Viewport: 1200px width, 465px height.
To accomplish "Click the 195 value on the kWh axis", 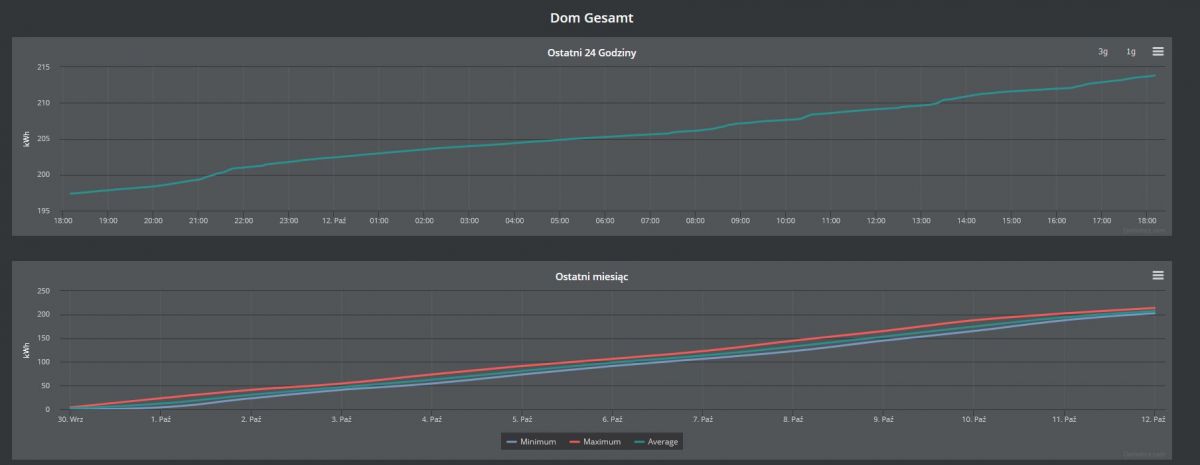I will (44, 211).
